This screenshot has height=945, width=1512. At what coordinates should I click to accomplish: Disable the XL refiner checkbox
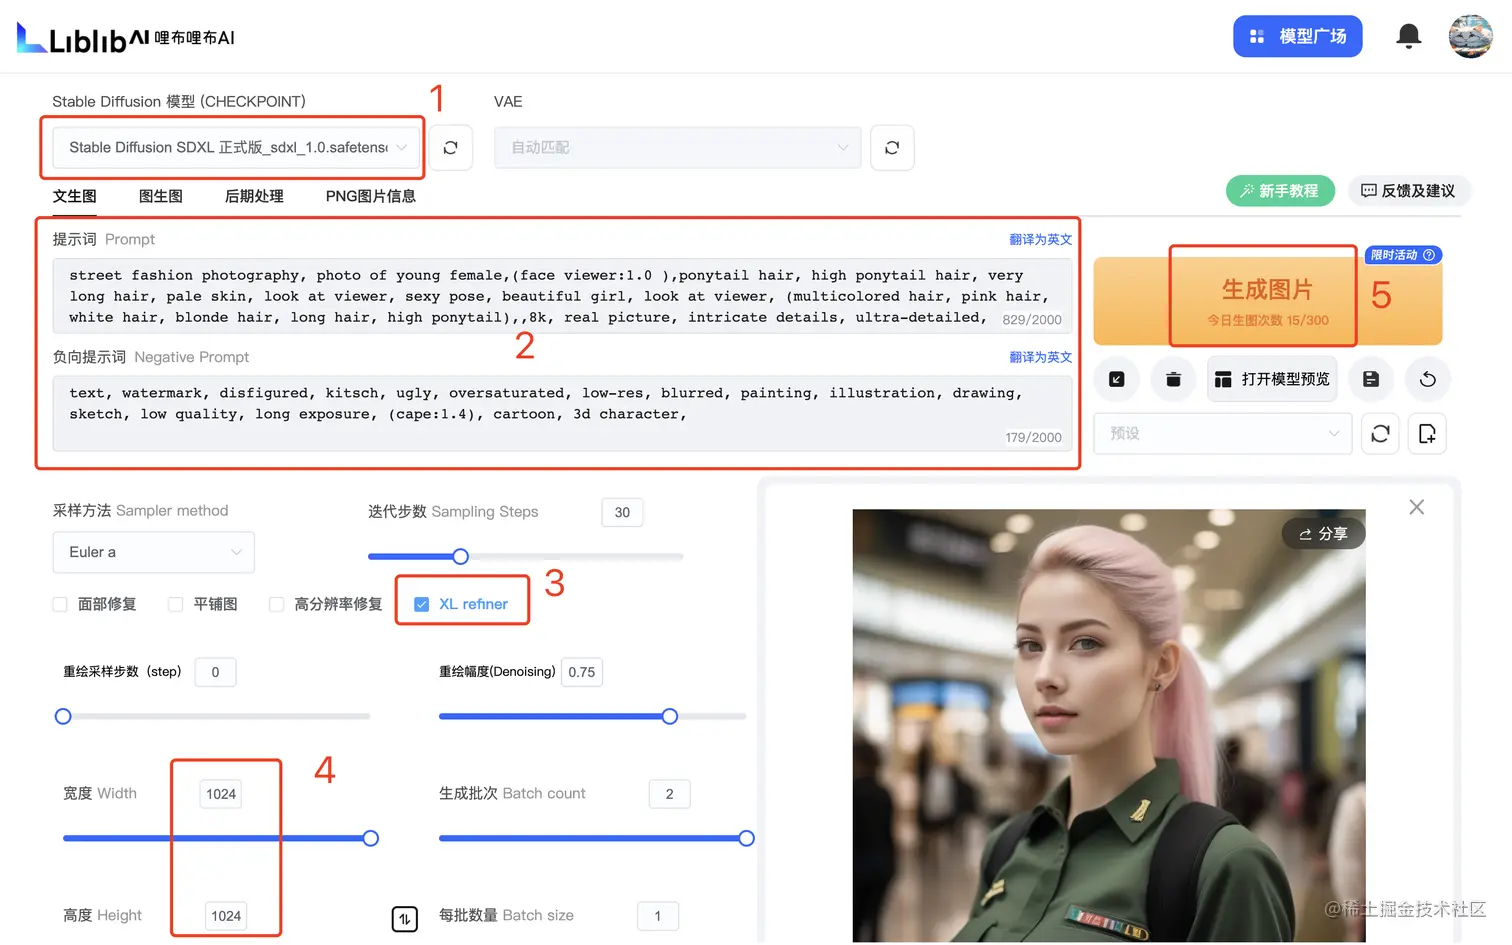pyautogui.click(x=420, y=603)
